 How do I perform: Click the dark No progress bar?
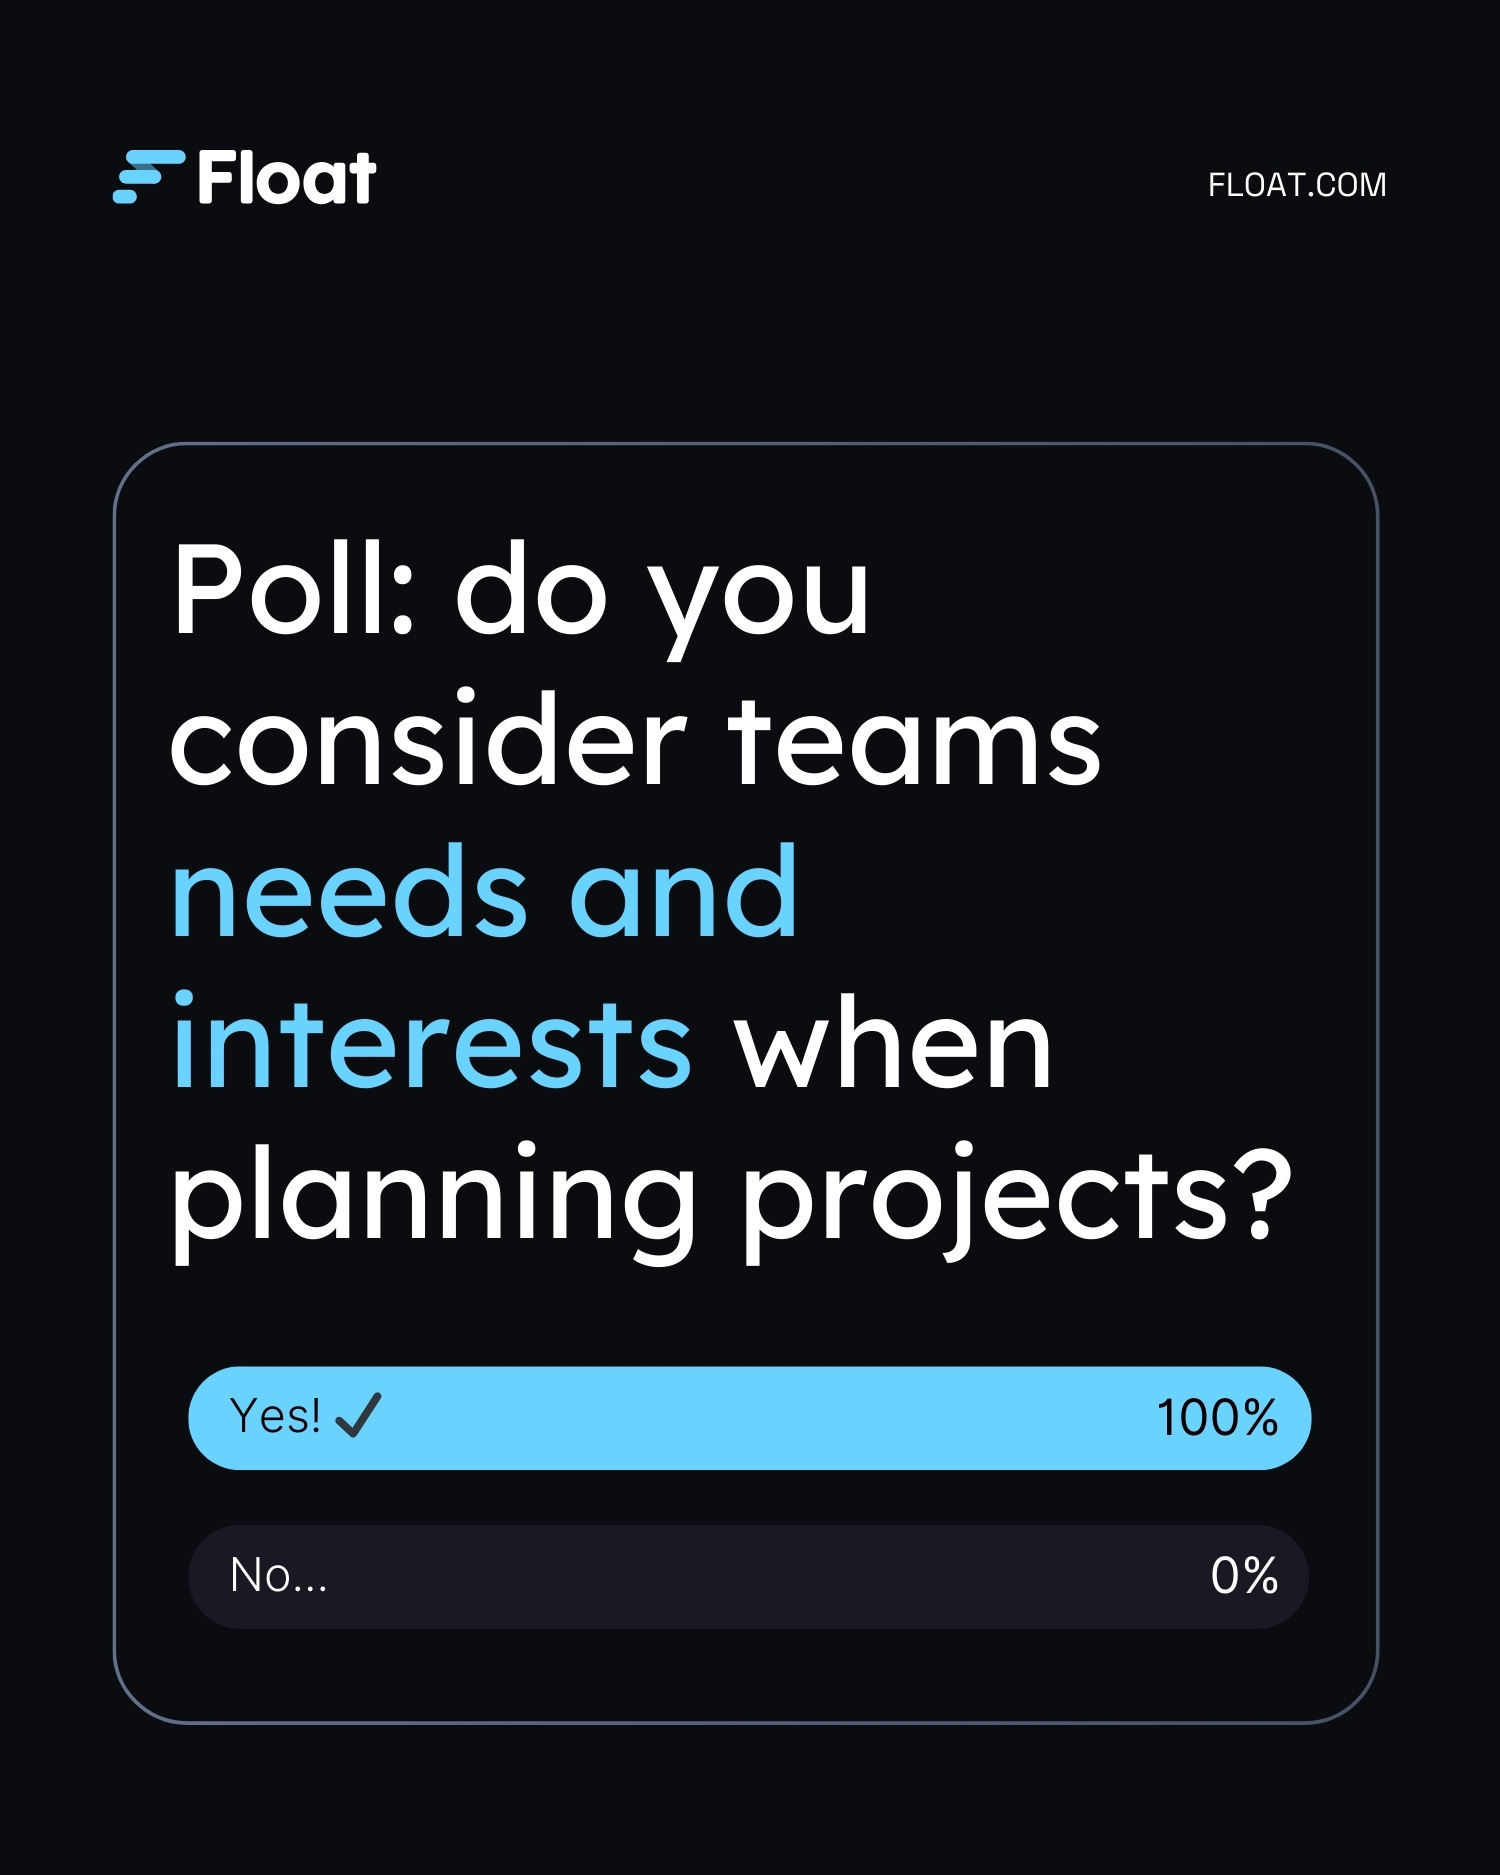click(750, 1576)
